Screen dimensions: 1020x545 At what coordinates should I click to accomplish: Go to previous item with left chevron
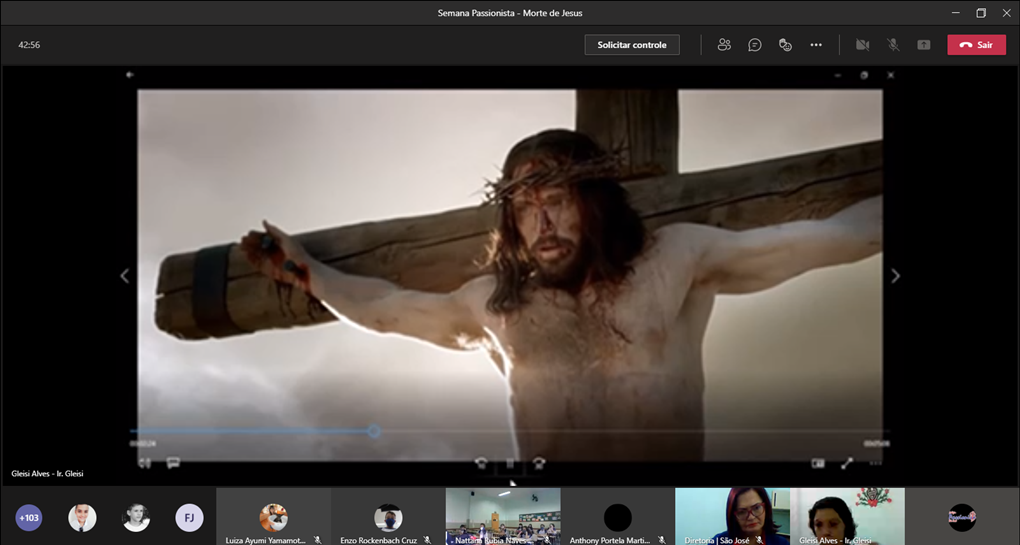[124, 276]
